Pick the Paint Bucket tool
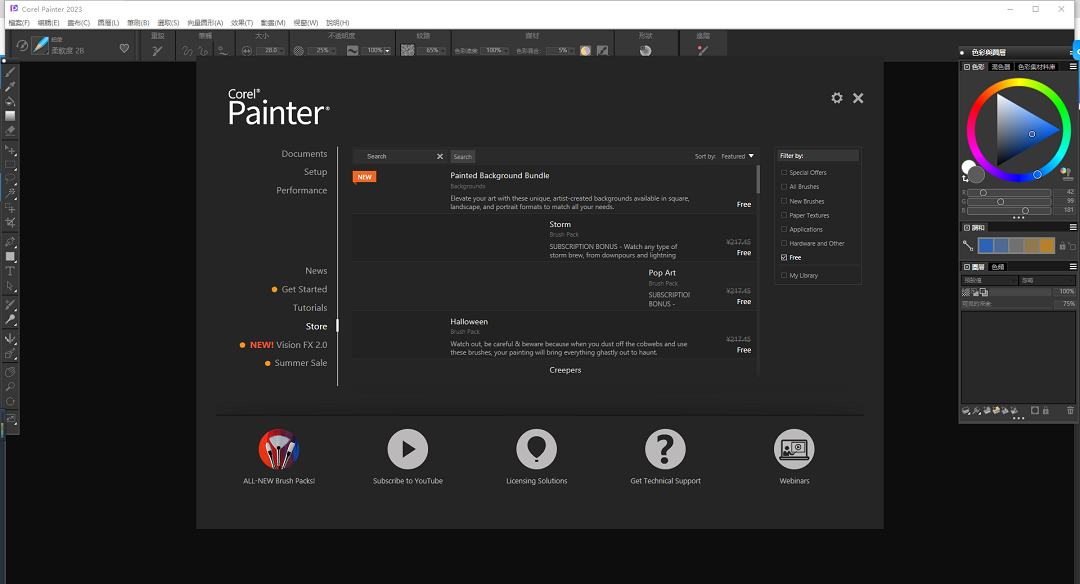The height and width of the screenshot is (584, 1080). [x=10, y=101]
